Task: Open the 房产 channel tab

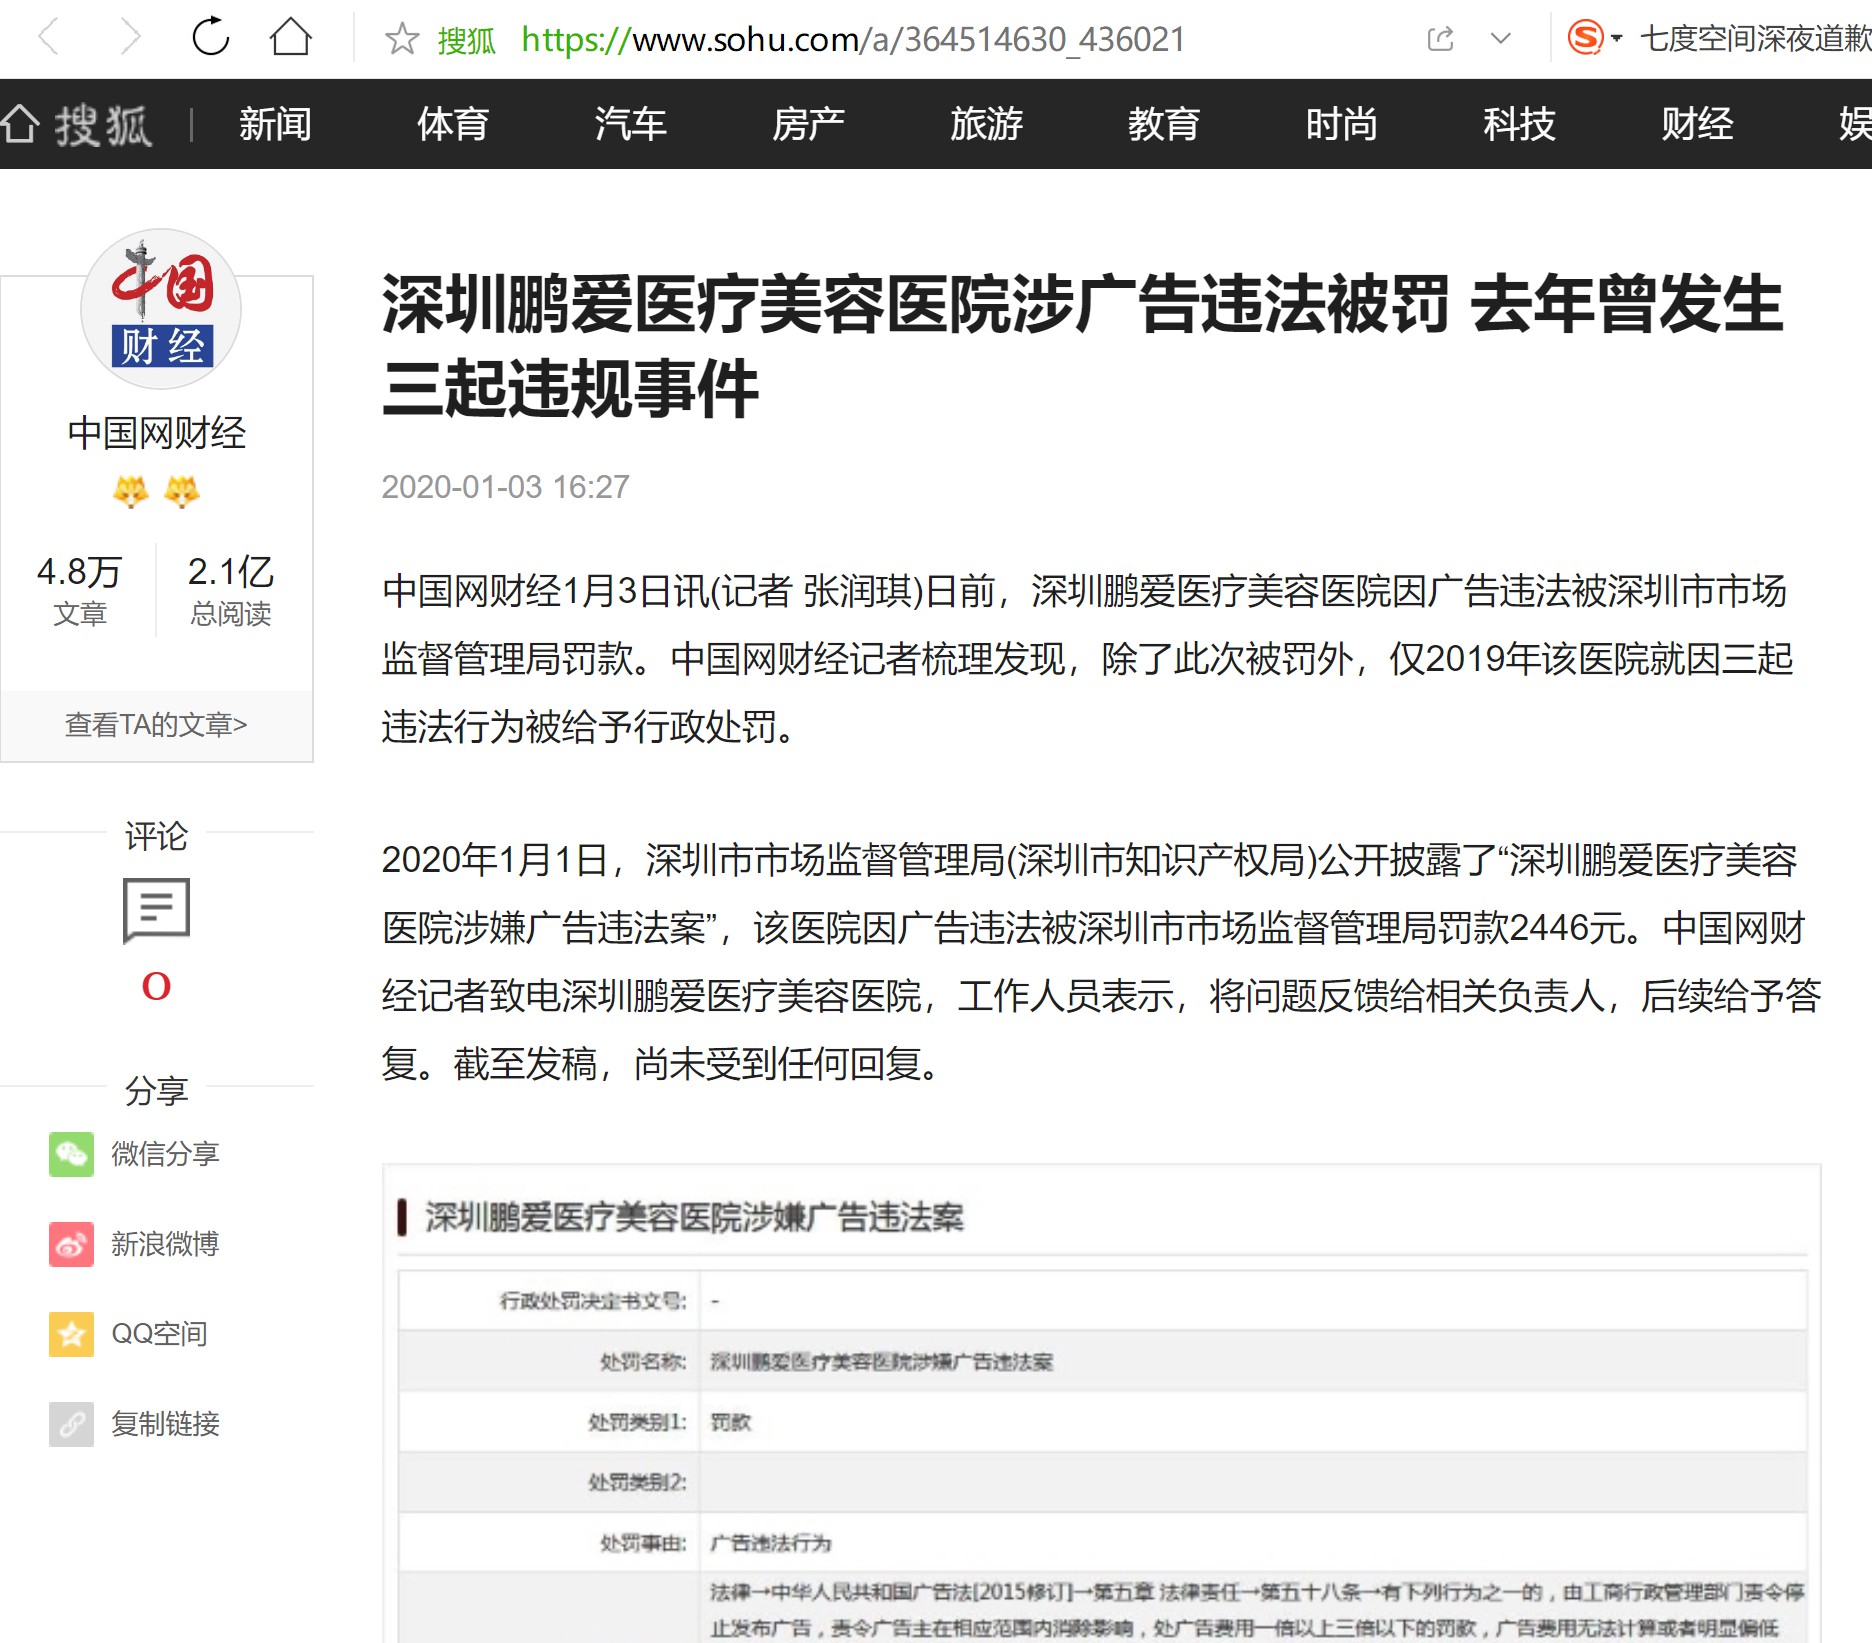Action: coord(808,124)
